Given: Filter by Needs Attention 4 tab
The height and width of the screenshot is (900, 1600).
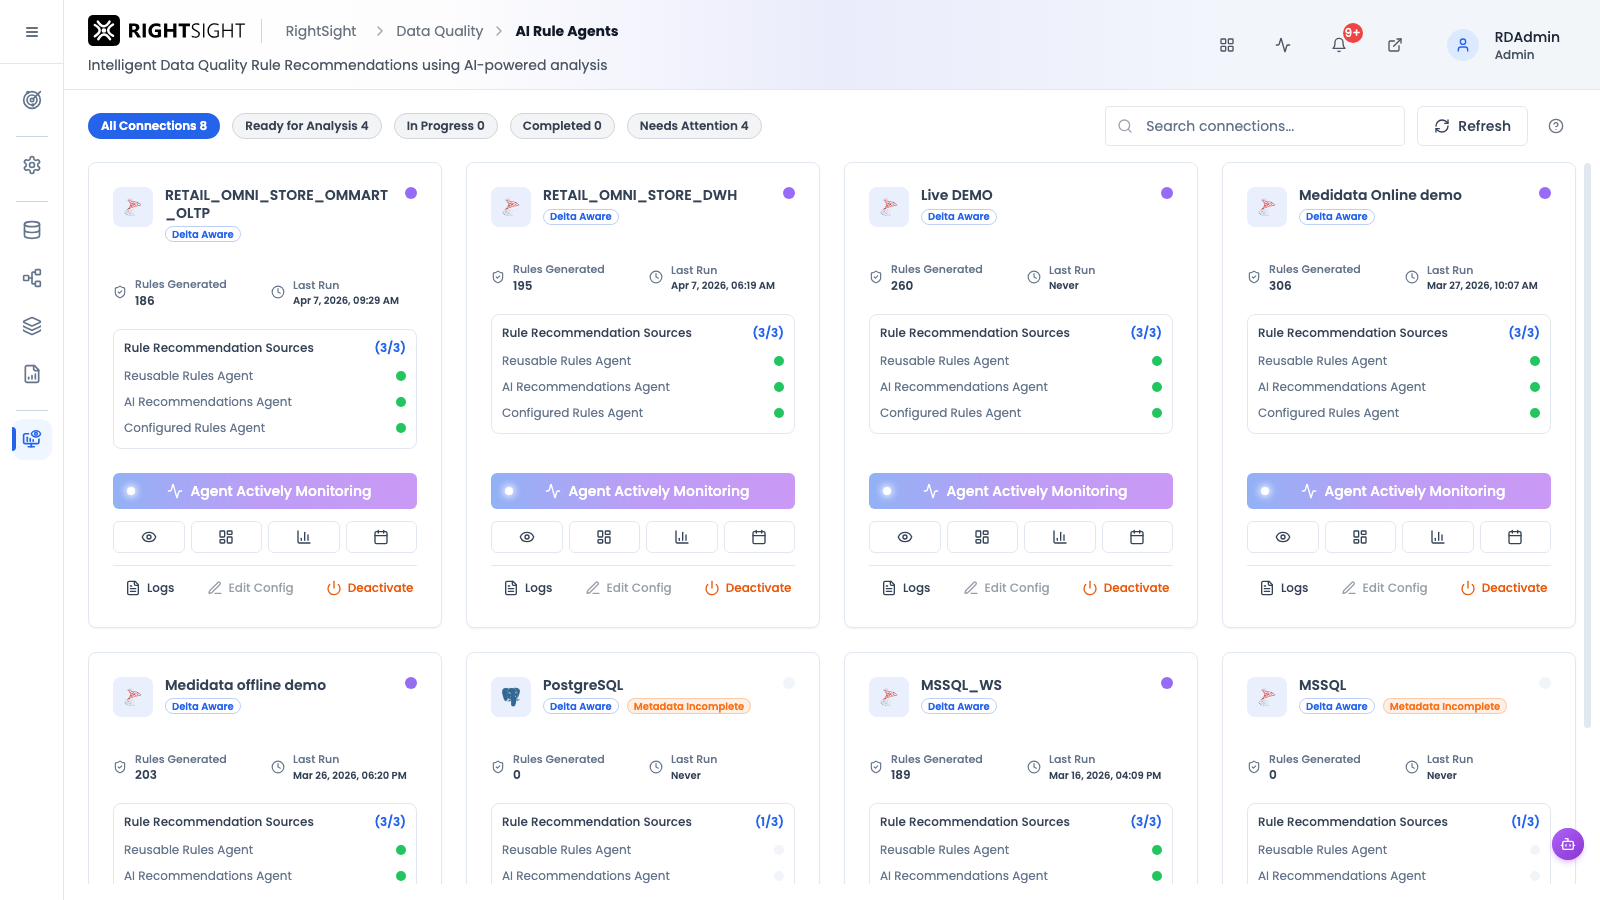Looking at the screenshot, I should (694, 126).
